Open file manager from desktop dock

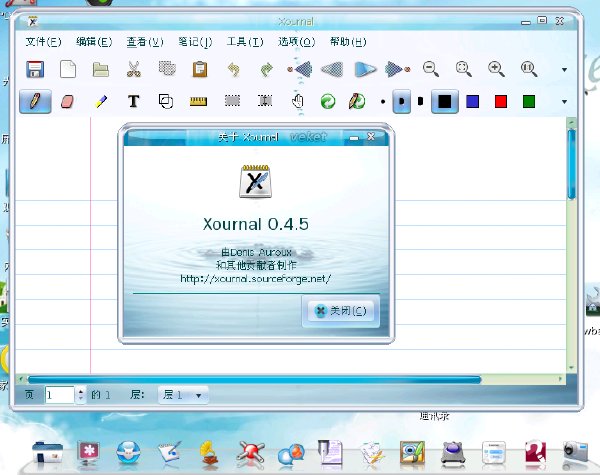[x=47, y=453]
